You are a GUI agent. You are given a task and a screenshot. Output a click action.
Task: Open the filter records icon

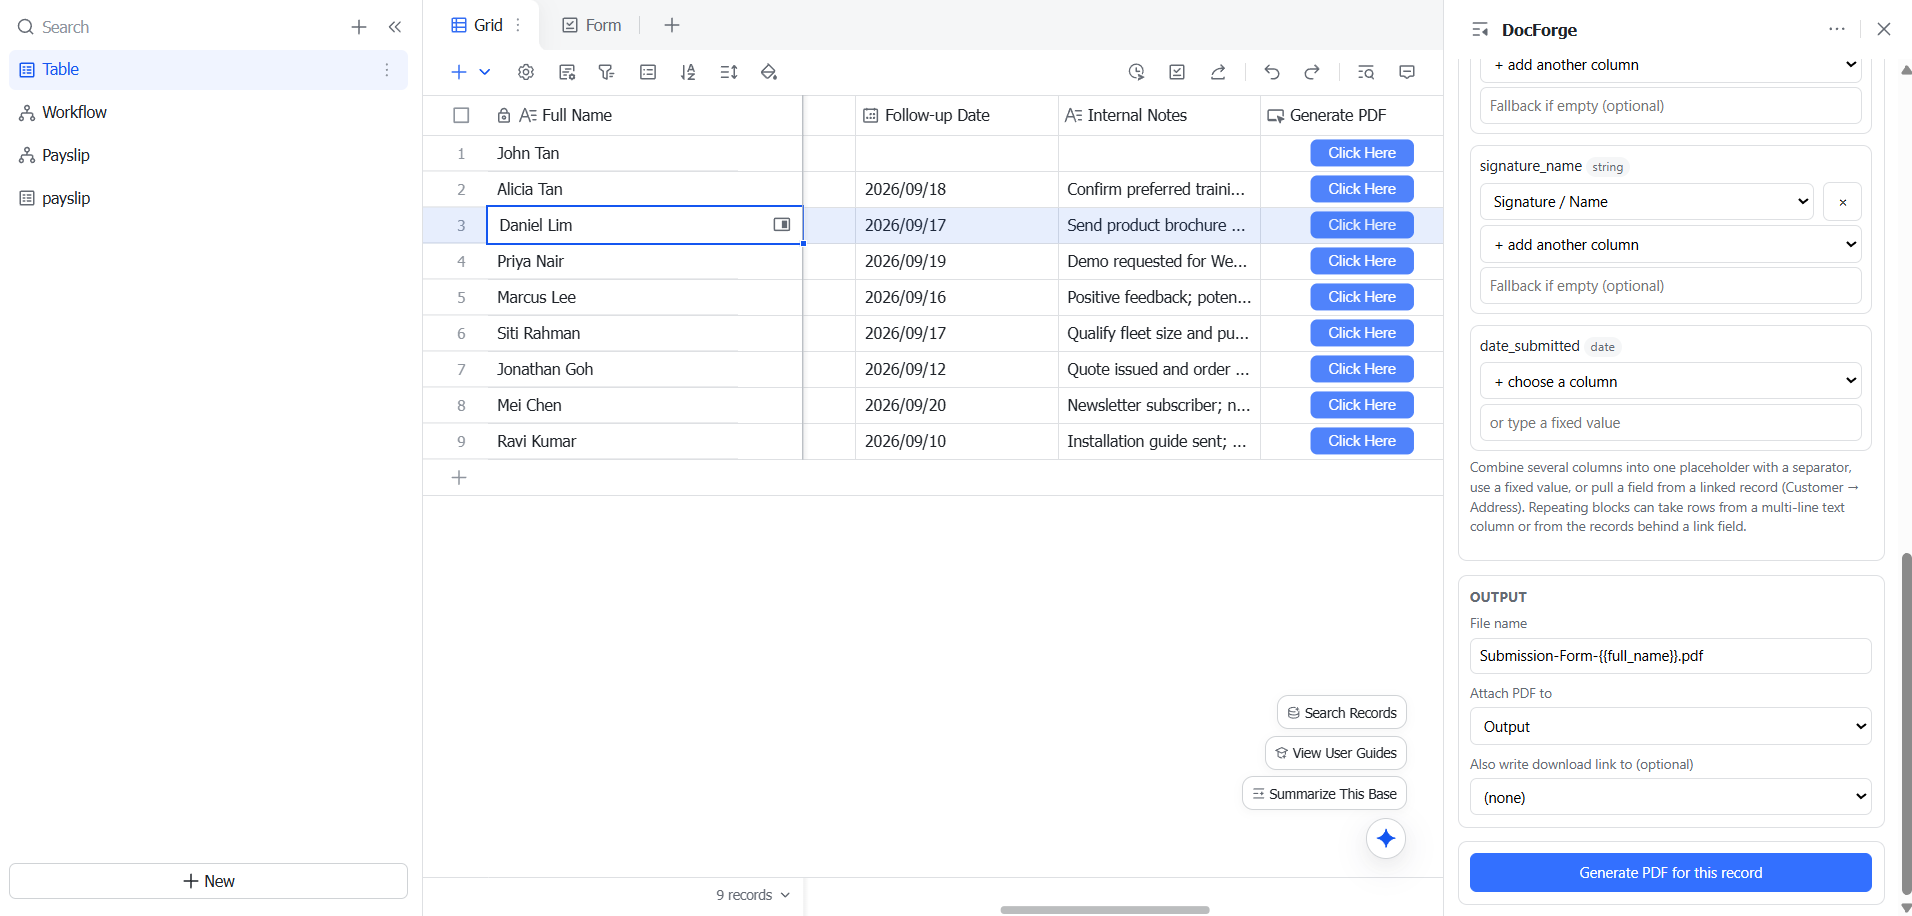point(606,72)
